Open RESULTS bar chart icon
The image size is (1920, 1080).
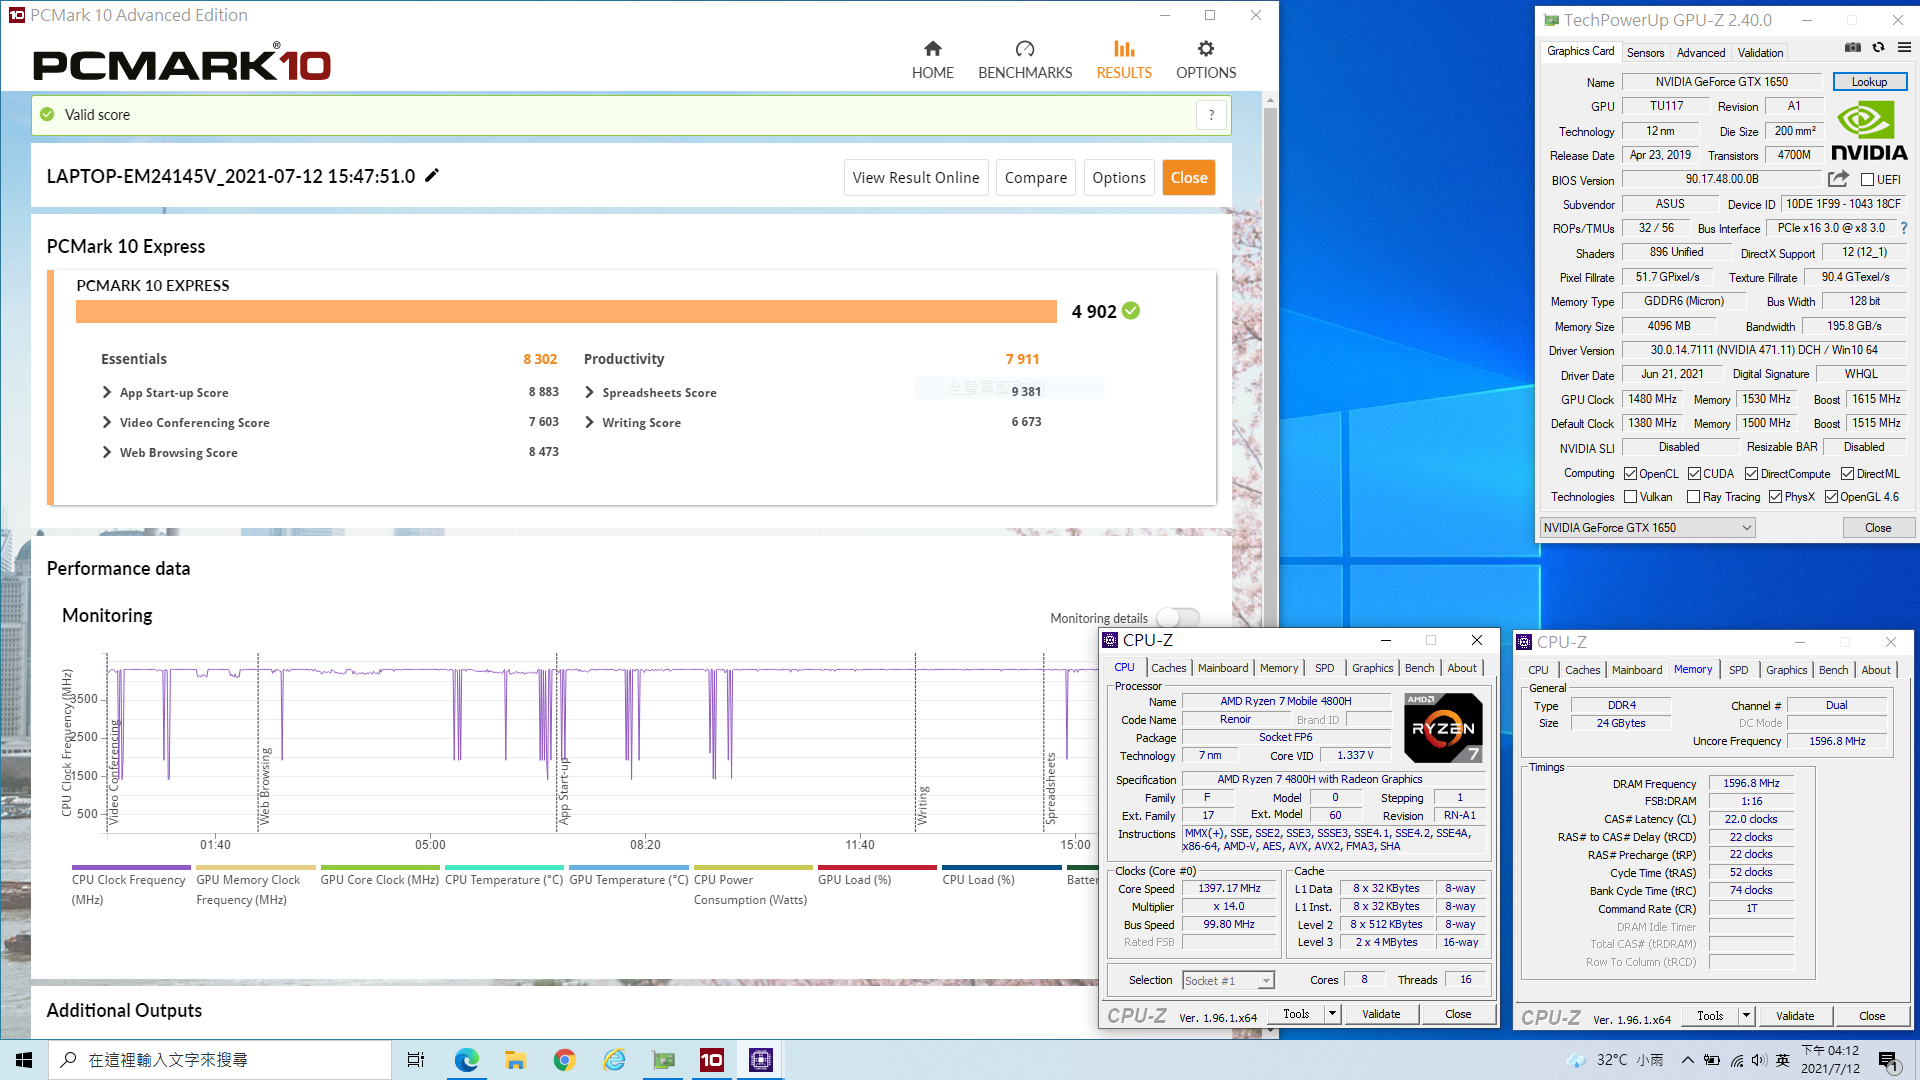click(1124, 49)
